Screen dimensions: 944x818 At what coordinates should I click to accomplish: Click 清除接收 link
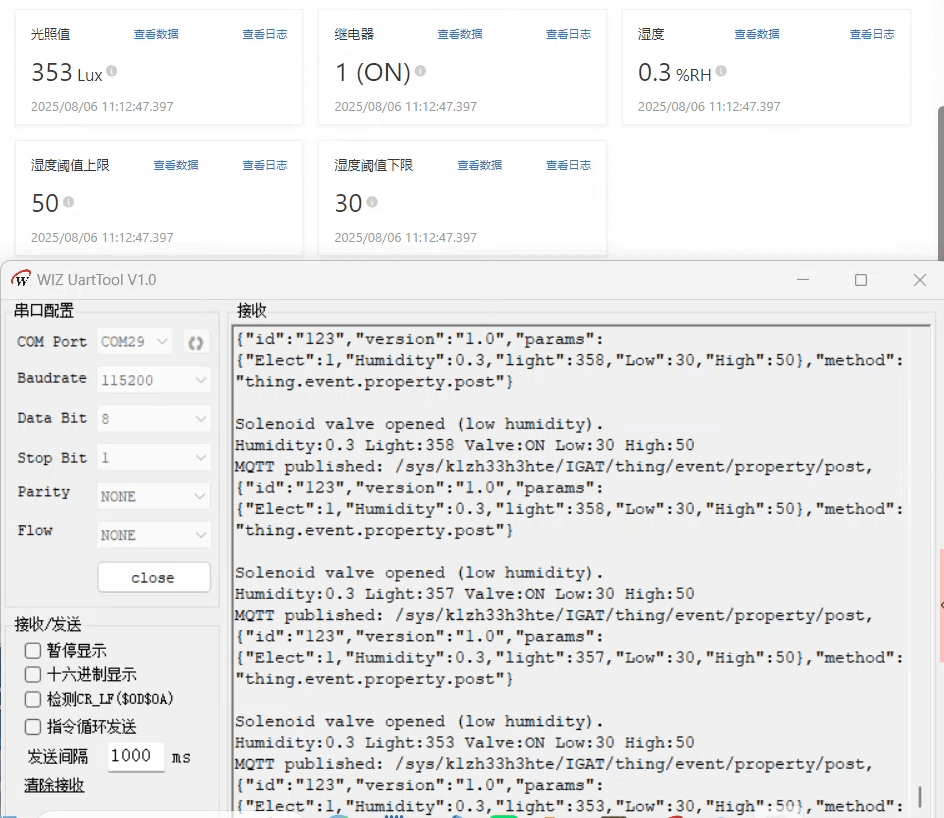coord(54,785)
